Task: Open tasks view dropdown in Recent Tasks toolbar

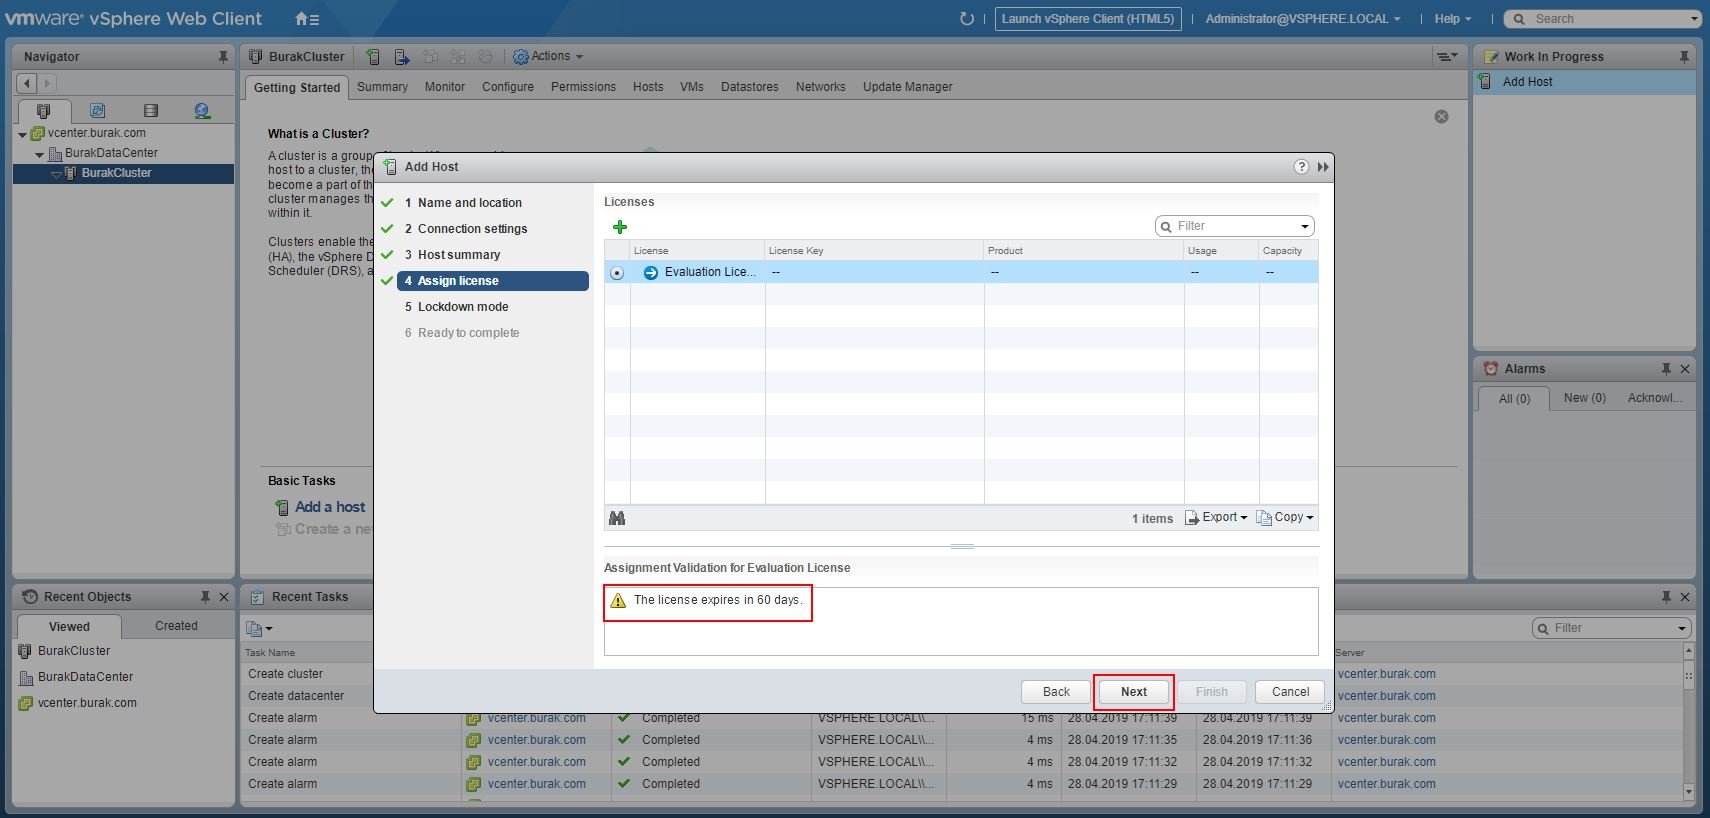Action: pos(259,629)
